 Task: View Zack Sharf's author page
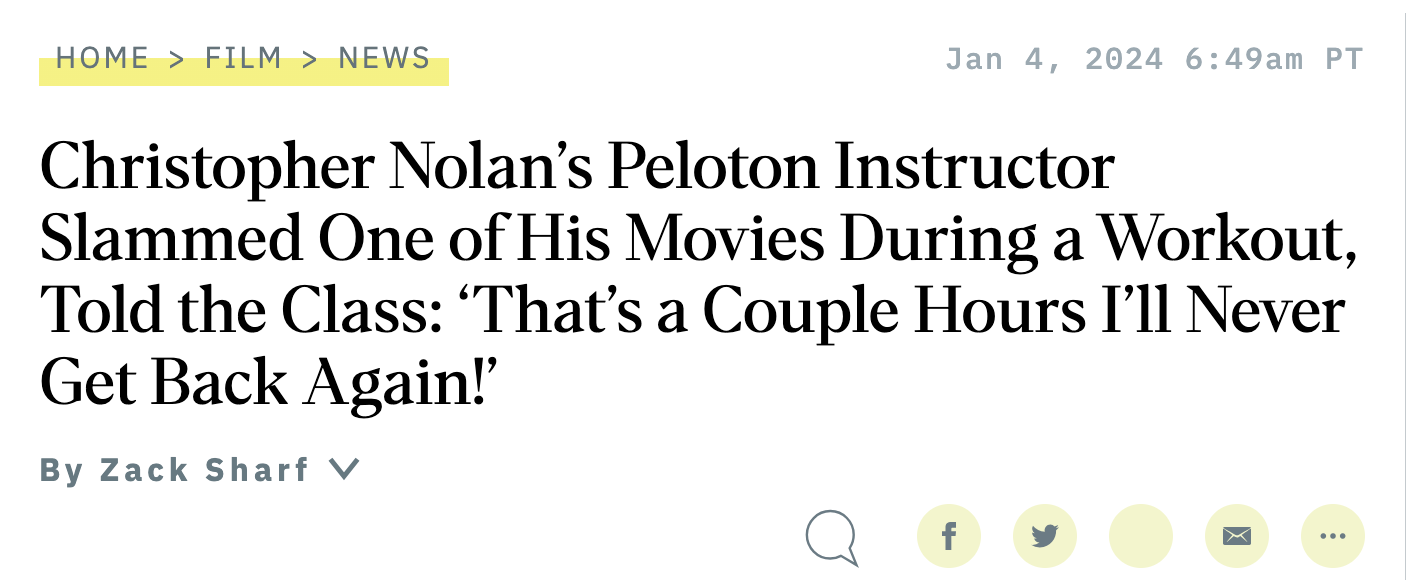tap(204, 469)
